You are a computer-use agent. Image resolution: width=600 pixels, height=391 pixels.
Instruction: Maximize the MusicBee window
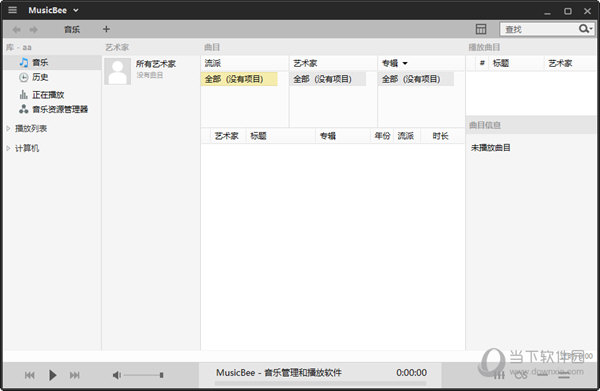(x=568, y=11)
